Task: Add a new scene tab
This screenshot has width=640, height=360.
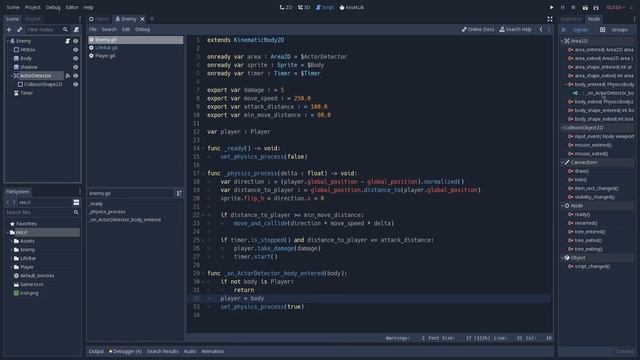Action: 152,19
